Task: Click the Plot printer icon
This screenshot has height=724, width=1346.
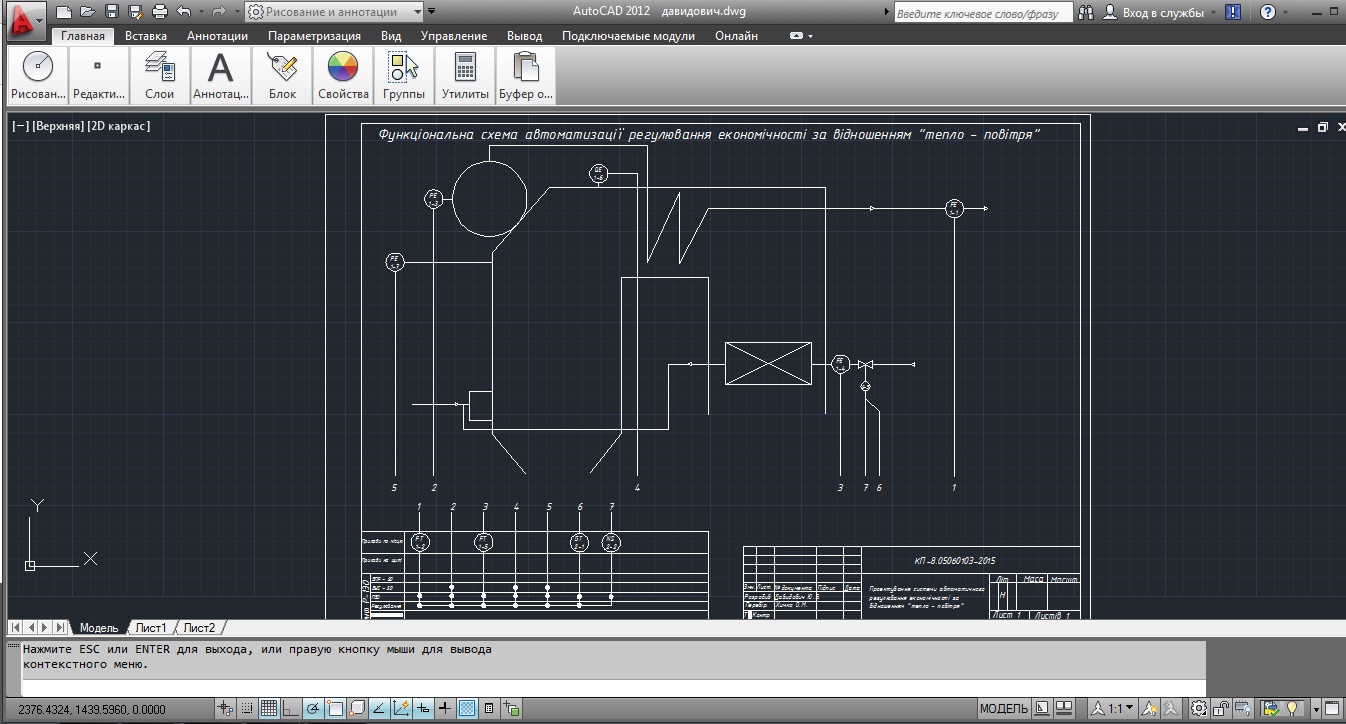Action: pyautogui.click(x=159, y=12)
